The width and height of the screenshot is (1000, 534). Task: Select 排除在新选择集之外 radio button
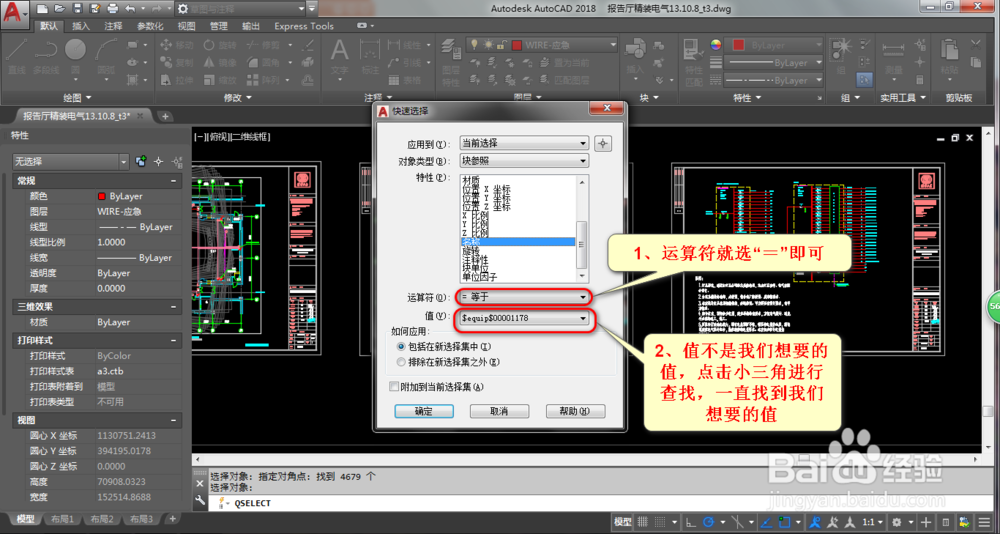[x=401, y=362]
